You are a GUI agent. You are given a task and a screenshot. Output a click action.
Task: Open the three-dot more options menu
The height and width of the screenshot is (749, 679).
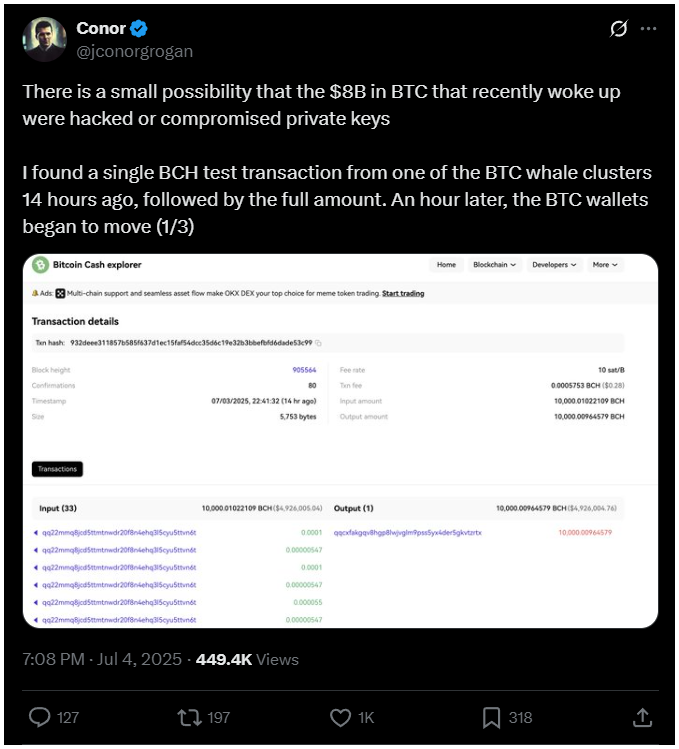point(648,29)
